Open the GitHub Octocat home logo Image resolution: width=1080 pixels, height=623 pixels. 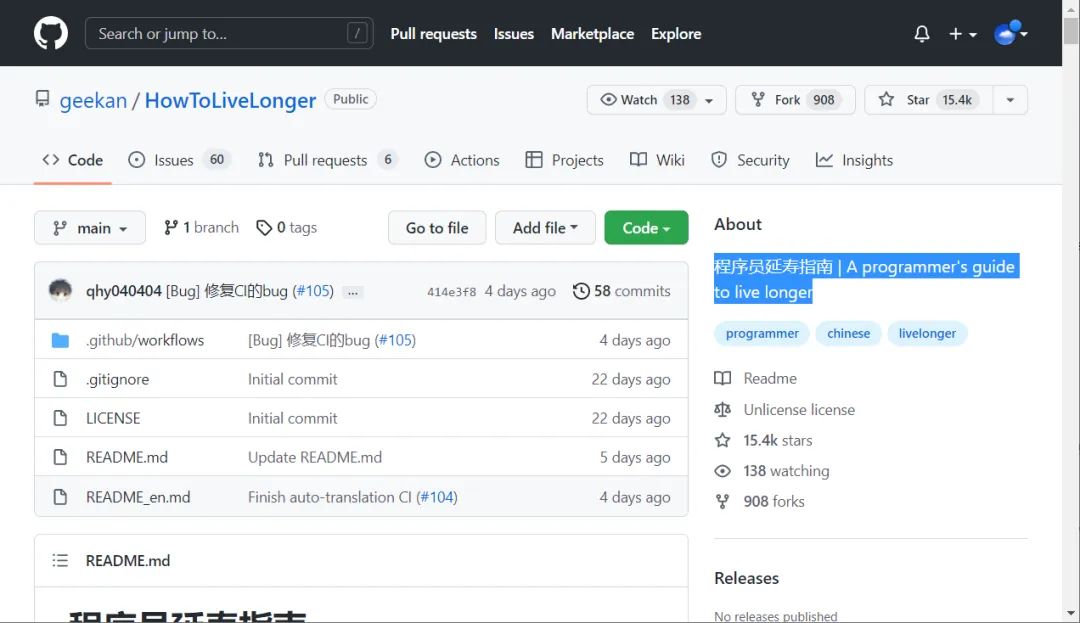click(51, 33)
